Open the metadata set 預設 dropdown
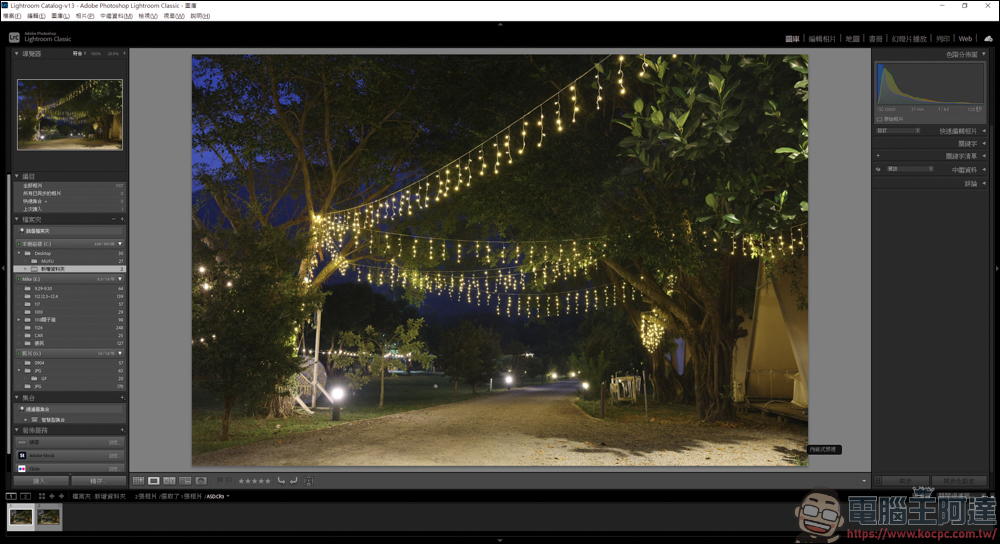This screenshot has width=1000, height=544. (910, 169)
